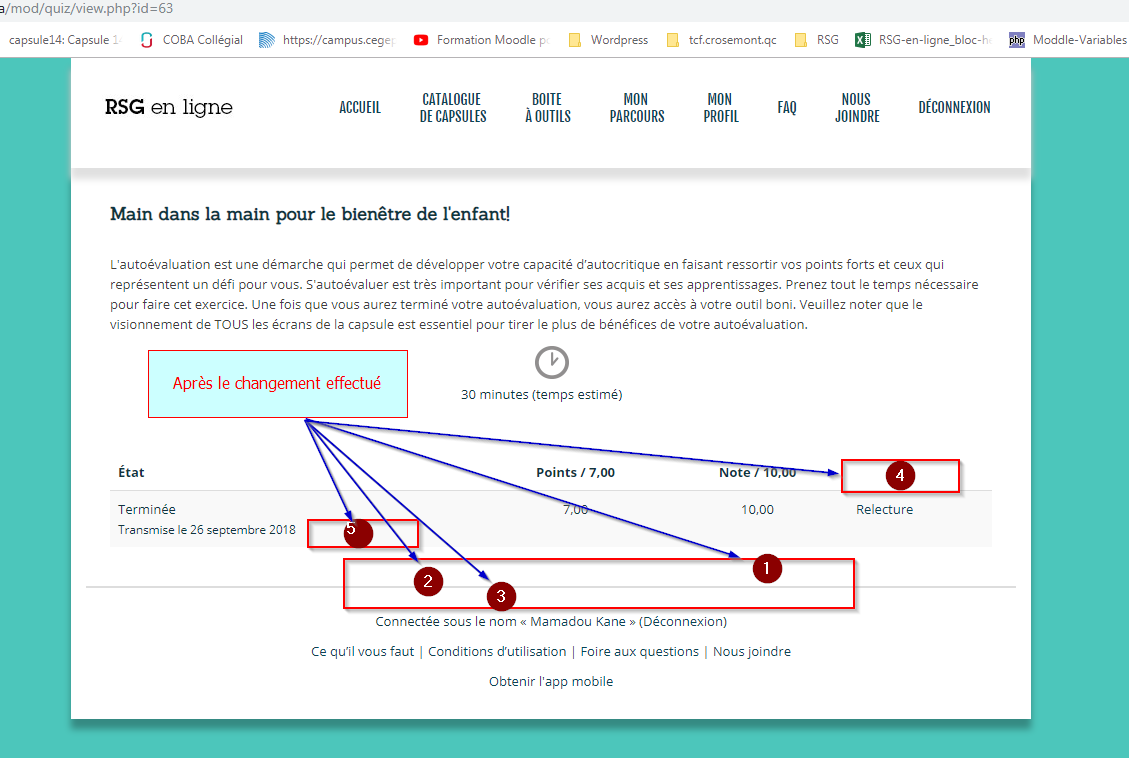
Task: Open Catalogue de capsules in navigation
Action: click(453, 108)
